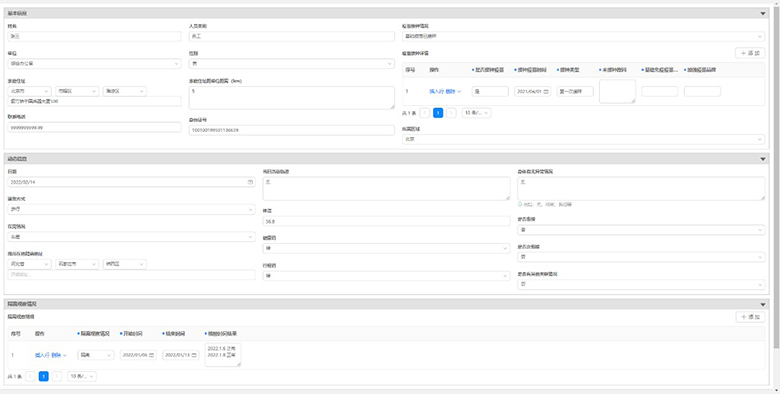The image size is (780, 394).
Task: Focus the detailed home address field ending in 508
Action: pos(95,101)
